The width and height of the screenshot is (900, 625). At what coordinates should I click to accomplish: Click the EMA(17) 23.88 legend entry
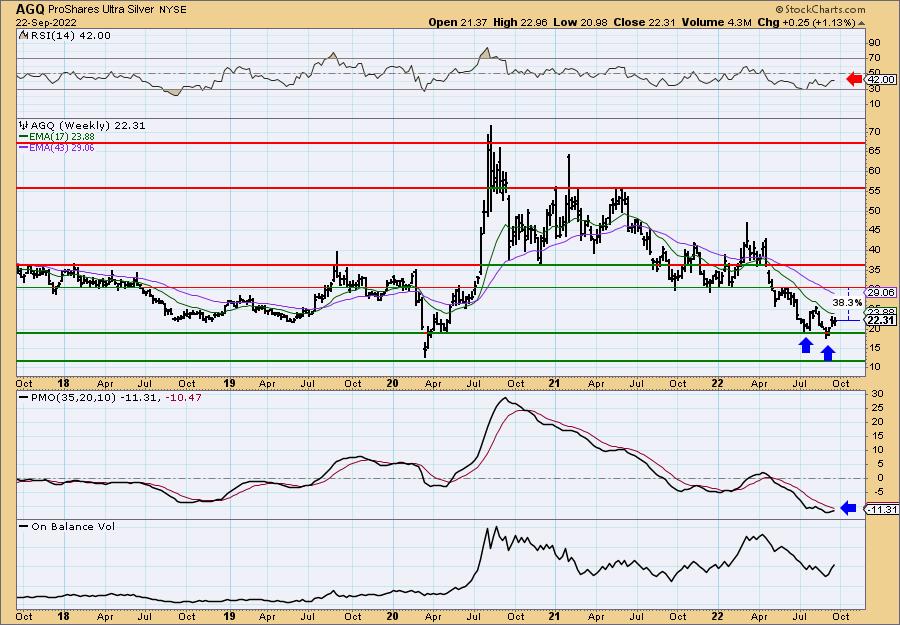coord(62,137)
